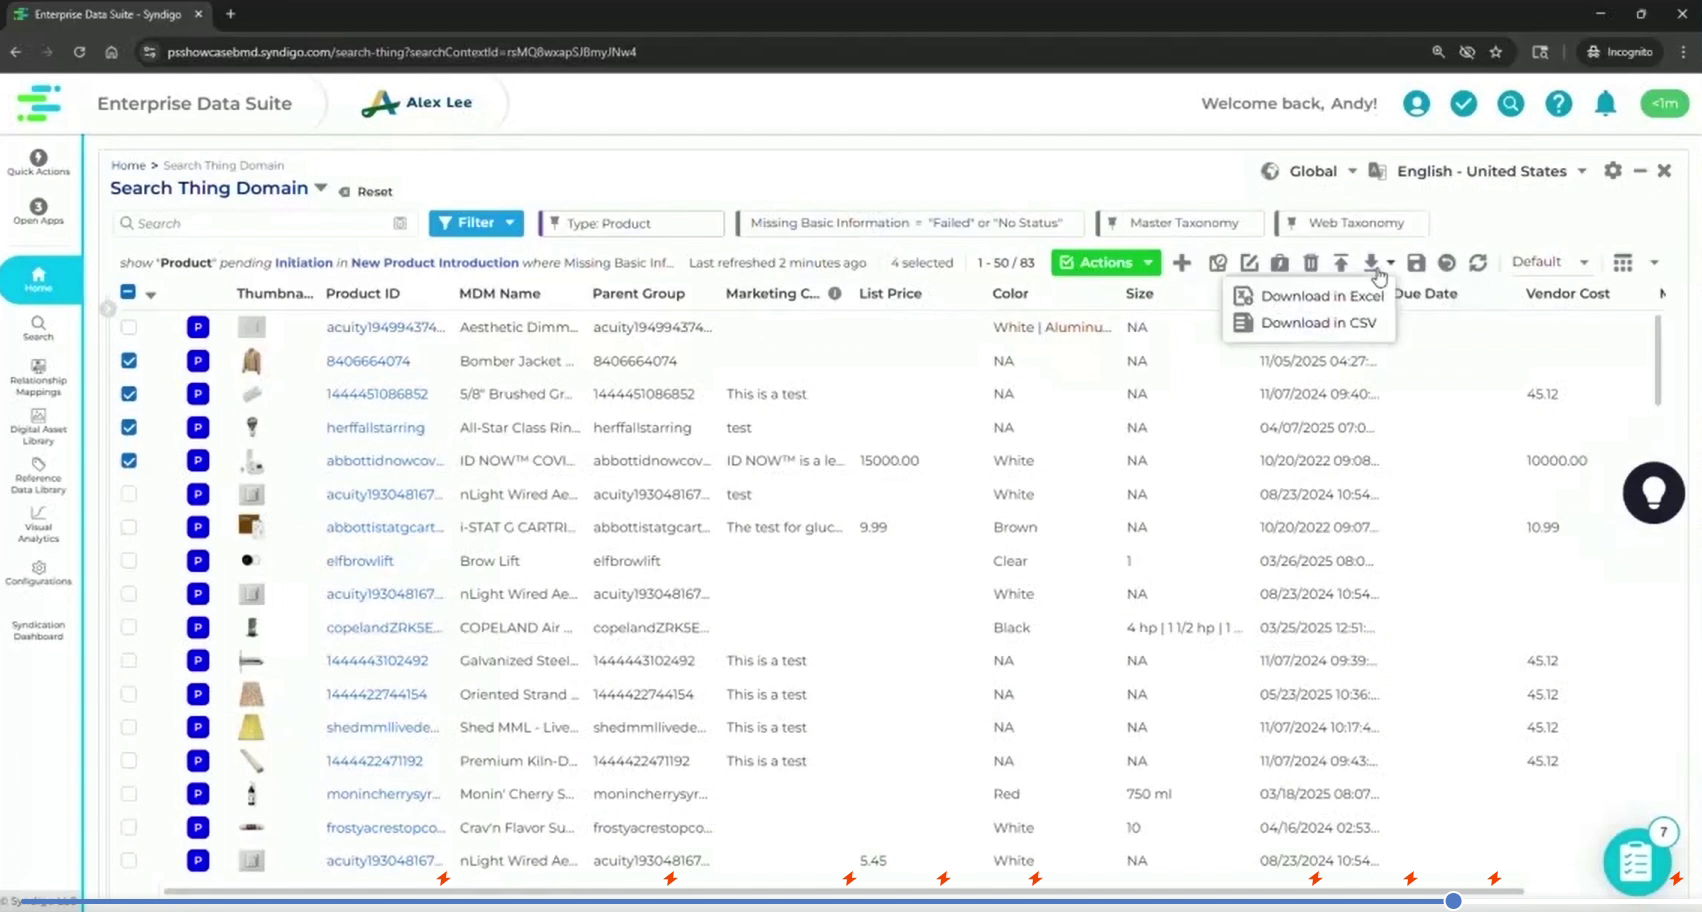Click the upload icon in the toolbar

pyautogui.click(x=1341, y=262)
